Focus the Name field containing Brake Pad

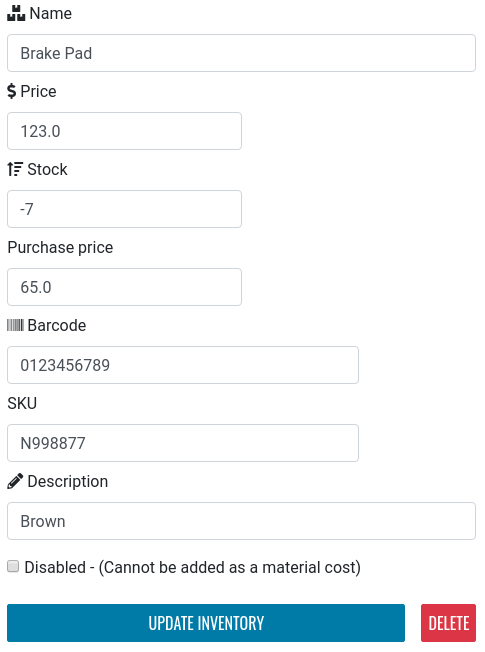pyautogui.click(x=241, y=53)
